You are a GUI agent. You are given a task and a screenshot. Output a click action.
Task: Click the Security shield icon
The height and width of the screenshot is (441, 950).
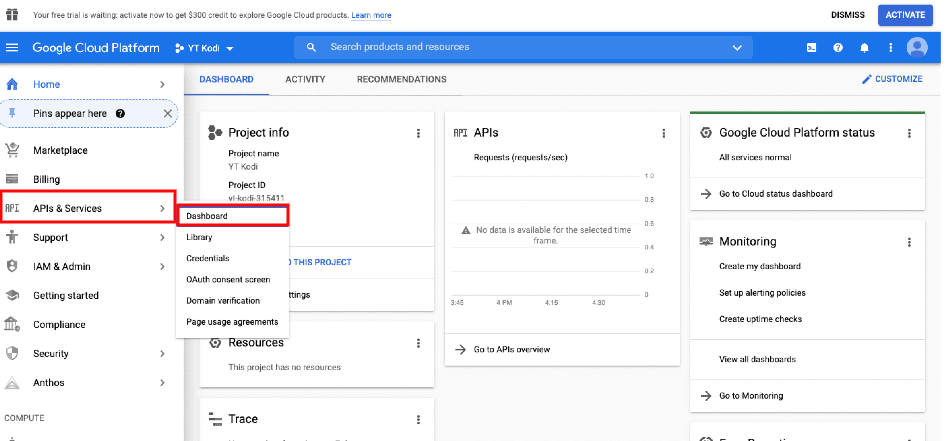(12, 353)
